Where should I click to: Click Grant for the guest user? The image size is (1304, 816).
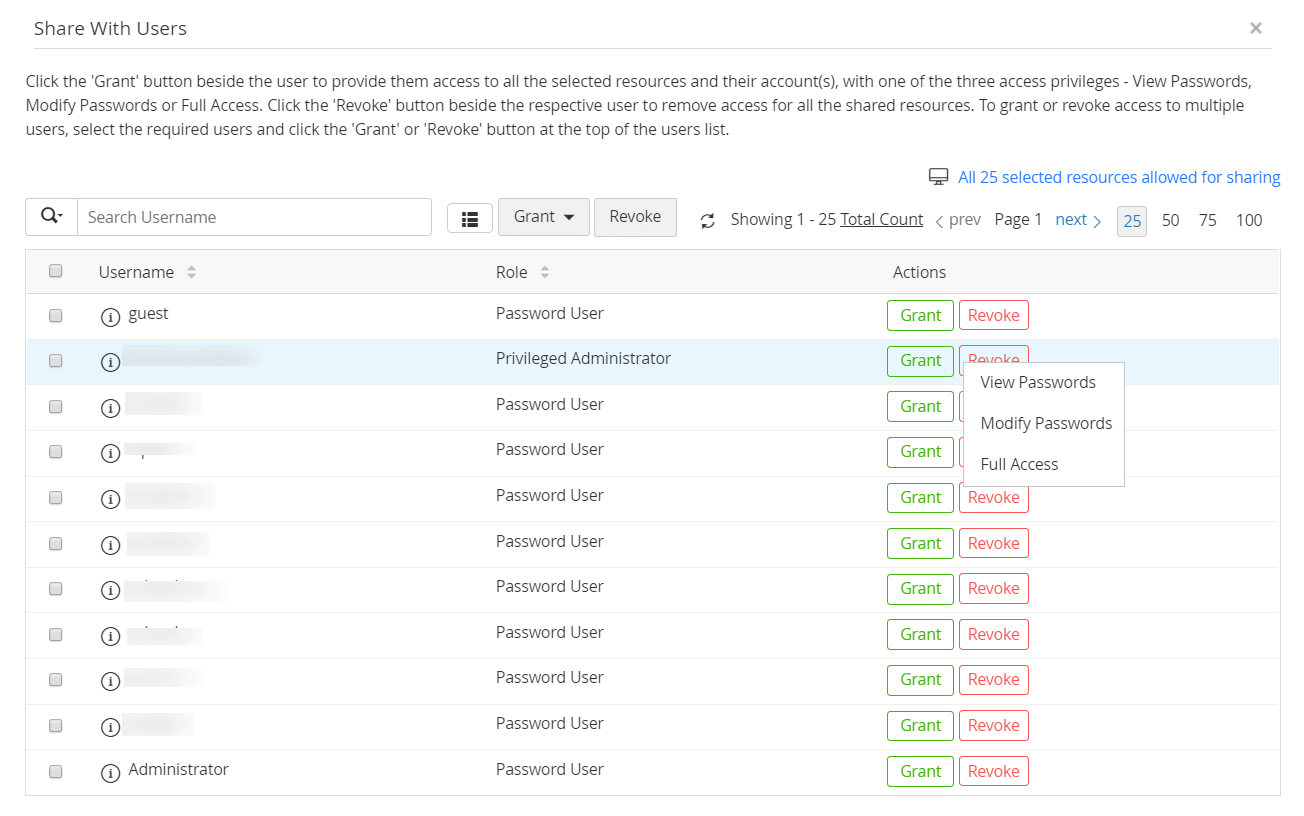920,315
